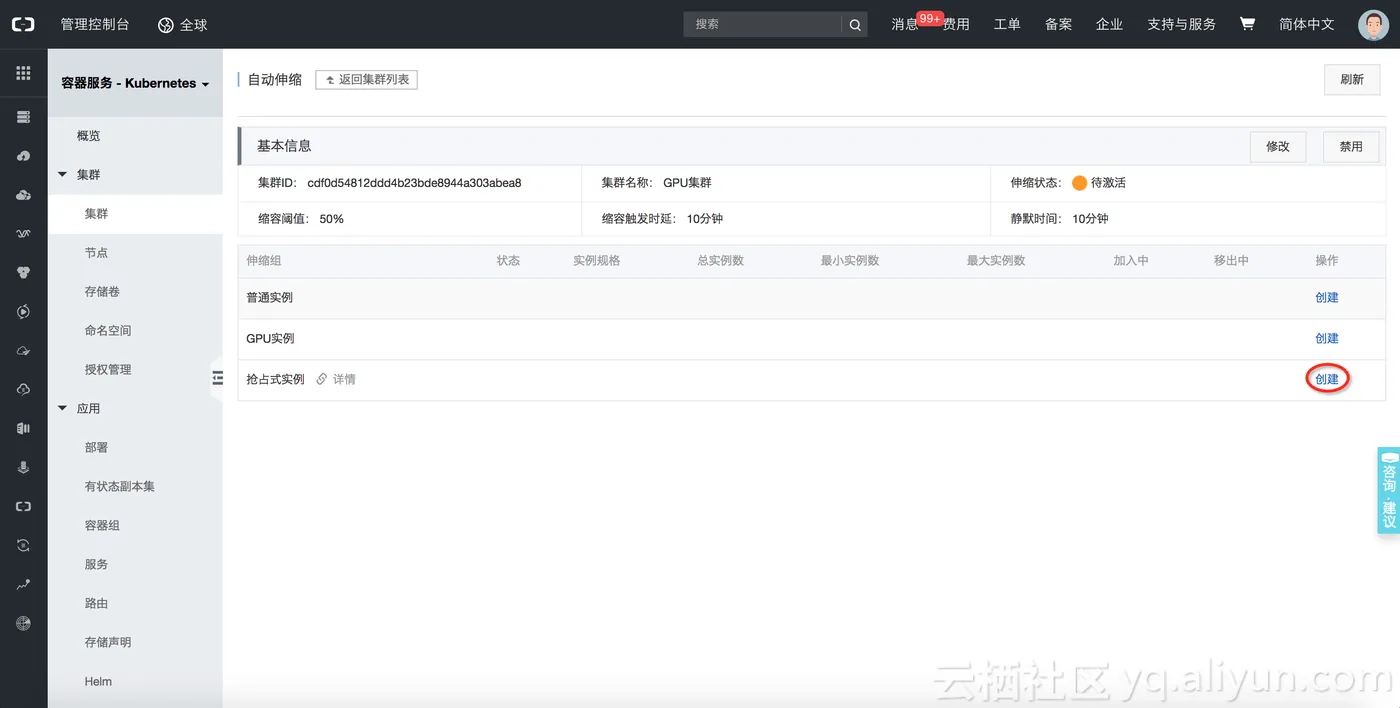Image resolution: width=1400 pixels, height=708 pixels.
Task: Click the 普通实例 row label
Action: tap(270, 298)
